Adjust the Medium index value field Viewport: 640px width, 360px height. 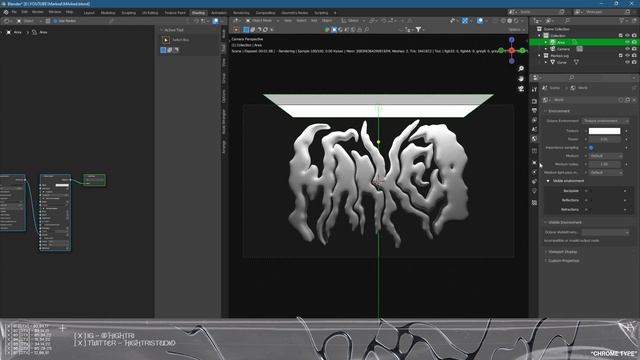pos(604,164)
